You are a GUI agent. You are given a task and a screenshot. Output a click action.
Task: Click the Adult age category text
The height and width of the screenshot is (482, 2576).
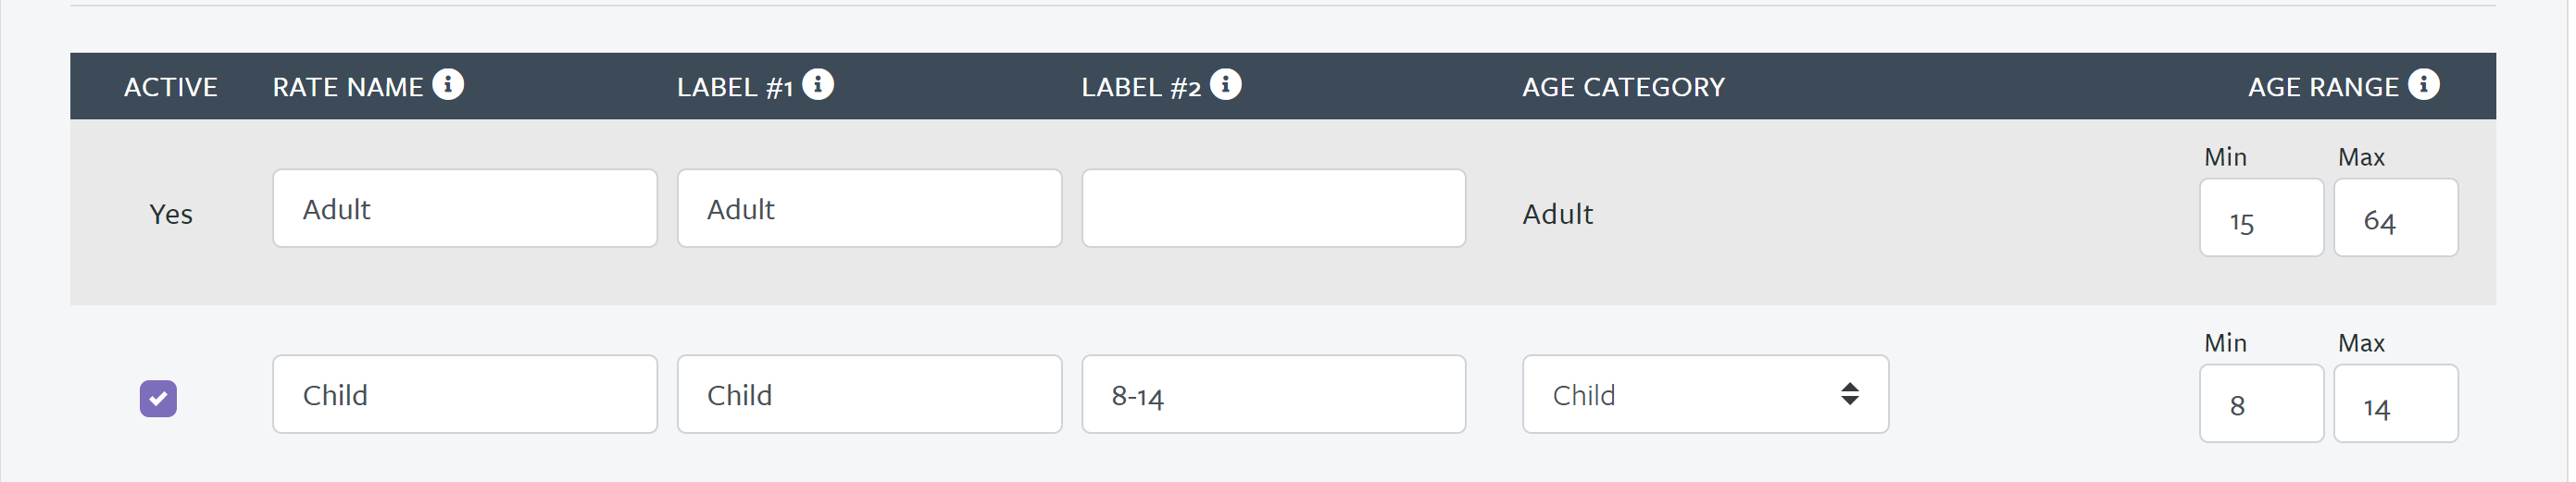(x=1558, y=214)
